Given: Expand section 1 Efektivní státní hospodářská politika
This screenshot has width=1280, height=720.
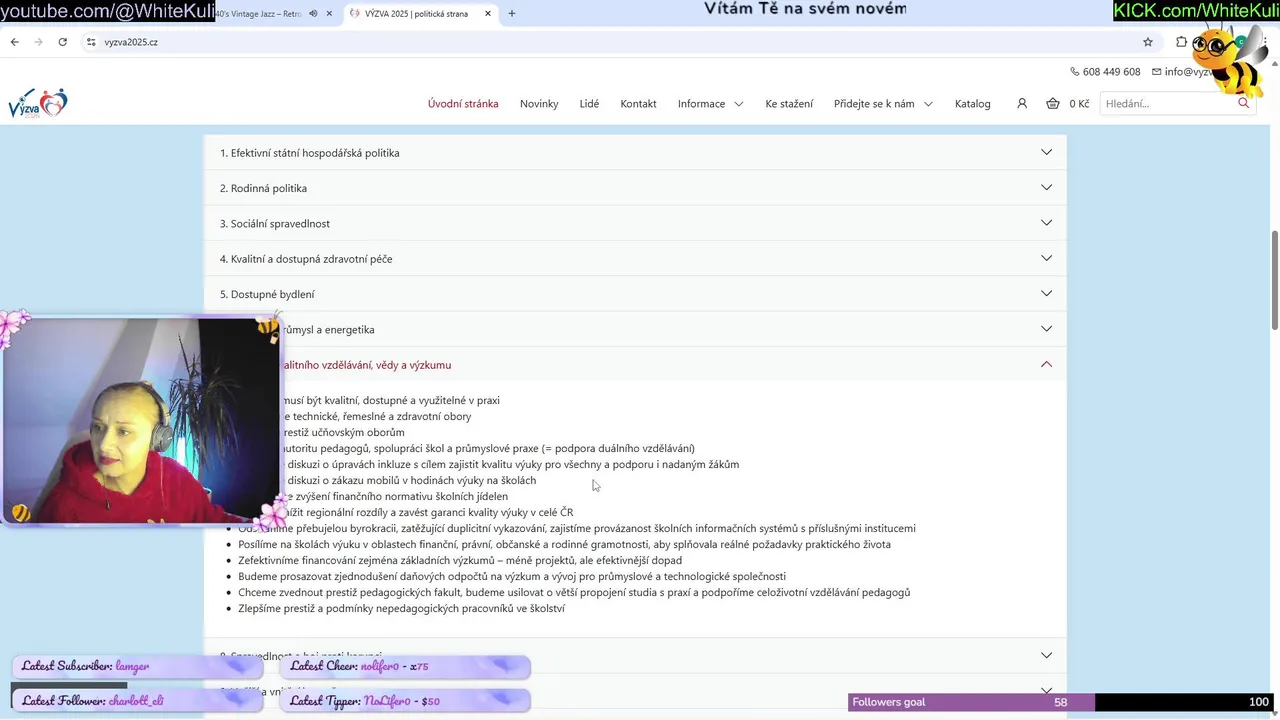Looking at the screenshot, I should click(x=635, y=153).
